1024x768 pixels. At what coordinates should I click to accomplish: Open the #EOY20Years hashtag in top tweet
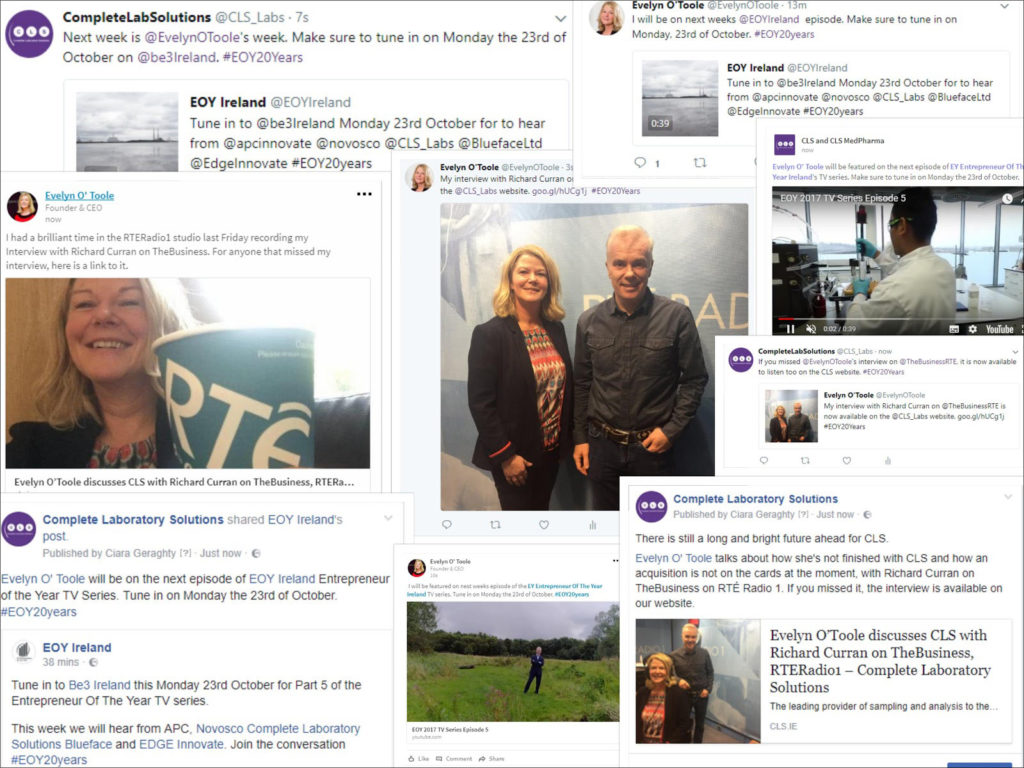pos(263,57)
